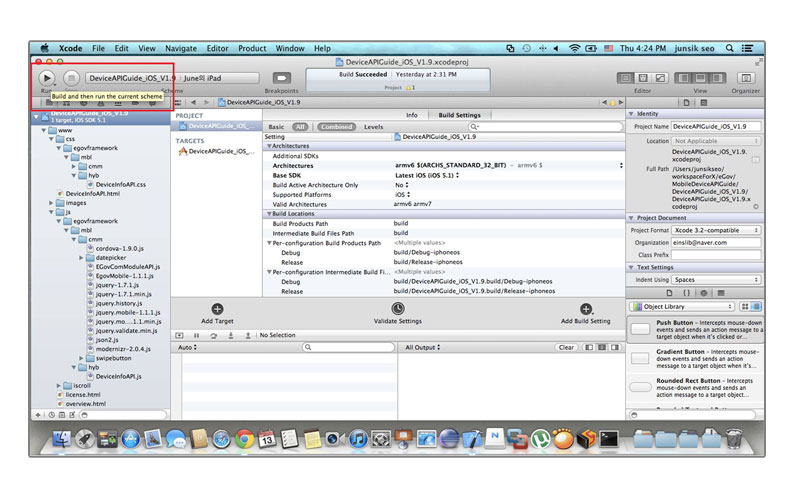The image size is (800, 500).
Task: Switch to the Combined view toggle
Action: (x=336, y=127)
